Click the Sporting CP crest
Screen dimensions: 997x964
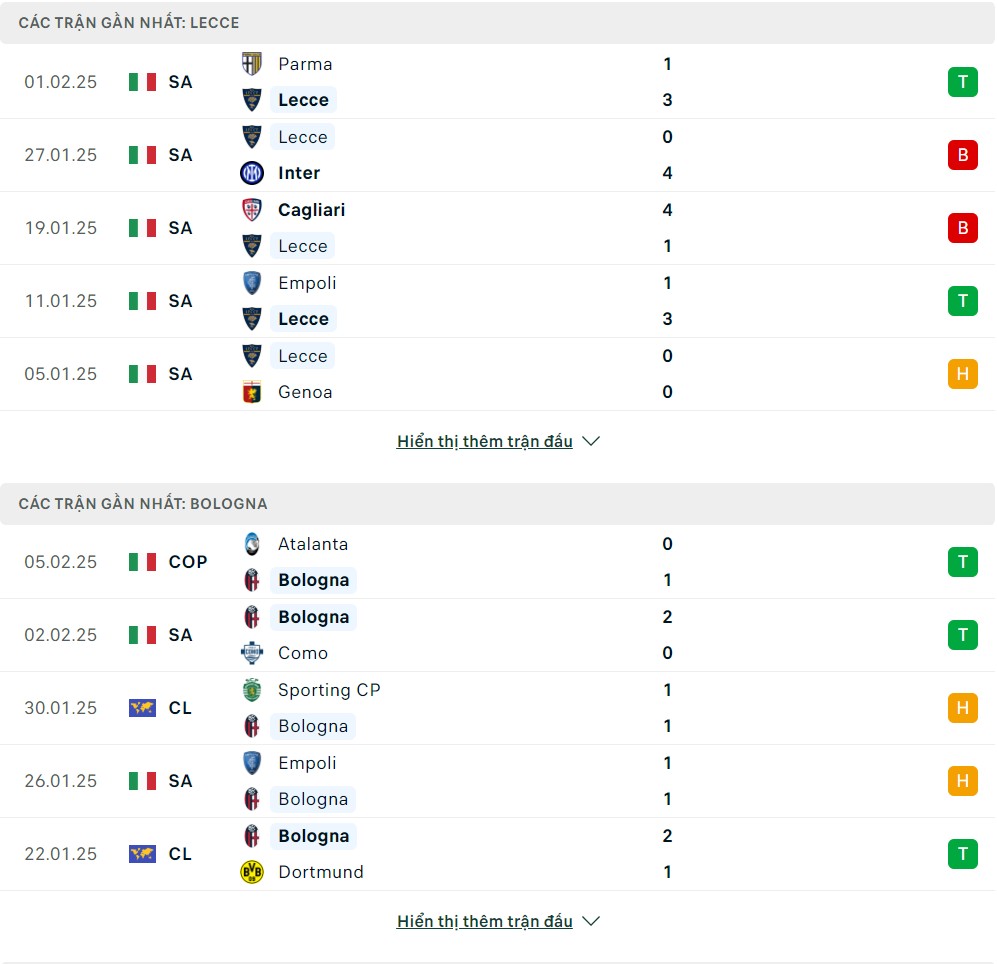tap(252, 690)
